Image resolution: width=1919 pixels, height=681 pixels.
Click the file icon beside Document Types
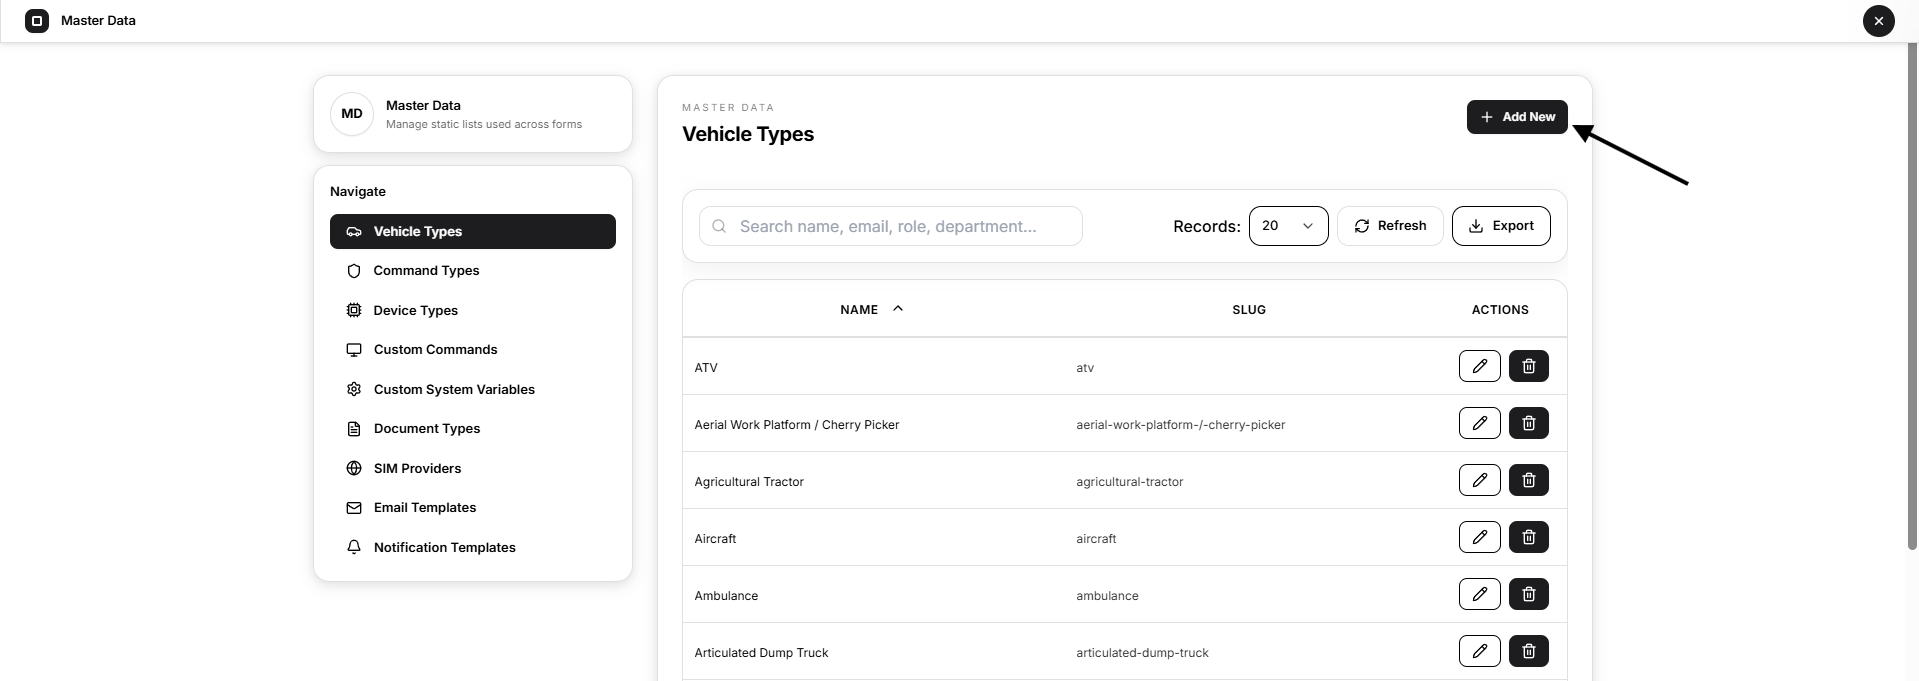(354, 429)
